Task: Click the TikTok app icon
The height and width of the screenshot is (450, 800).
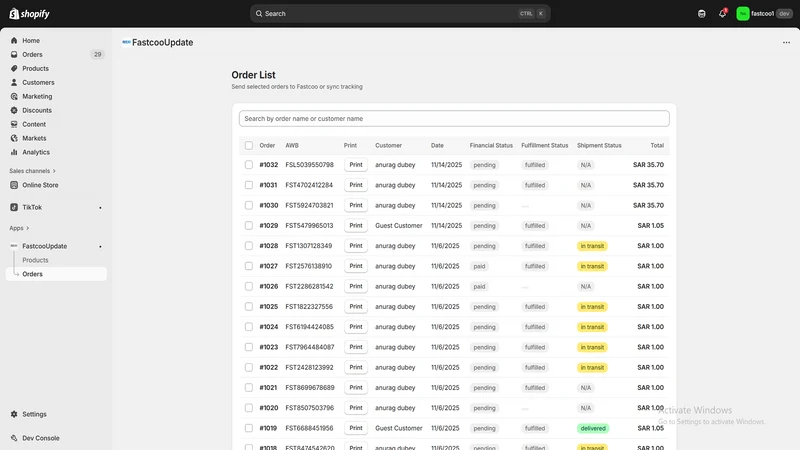Action: coord(14,207)
